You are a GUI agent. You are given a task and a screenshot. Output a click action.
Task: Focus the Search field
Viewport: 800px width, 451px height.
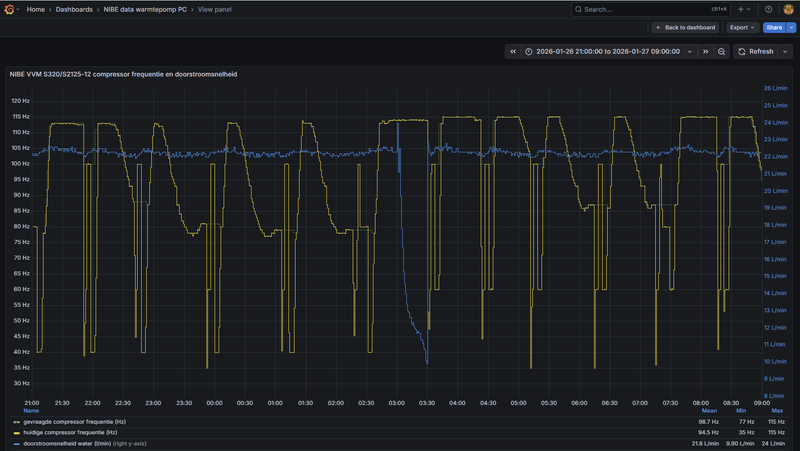pyautogui.click(x=651, y=9)
